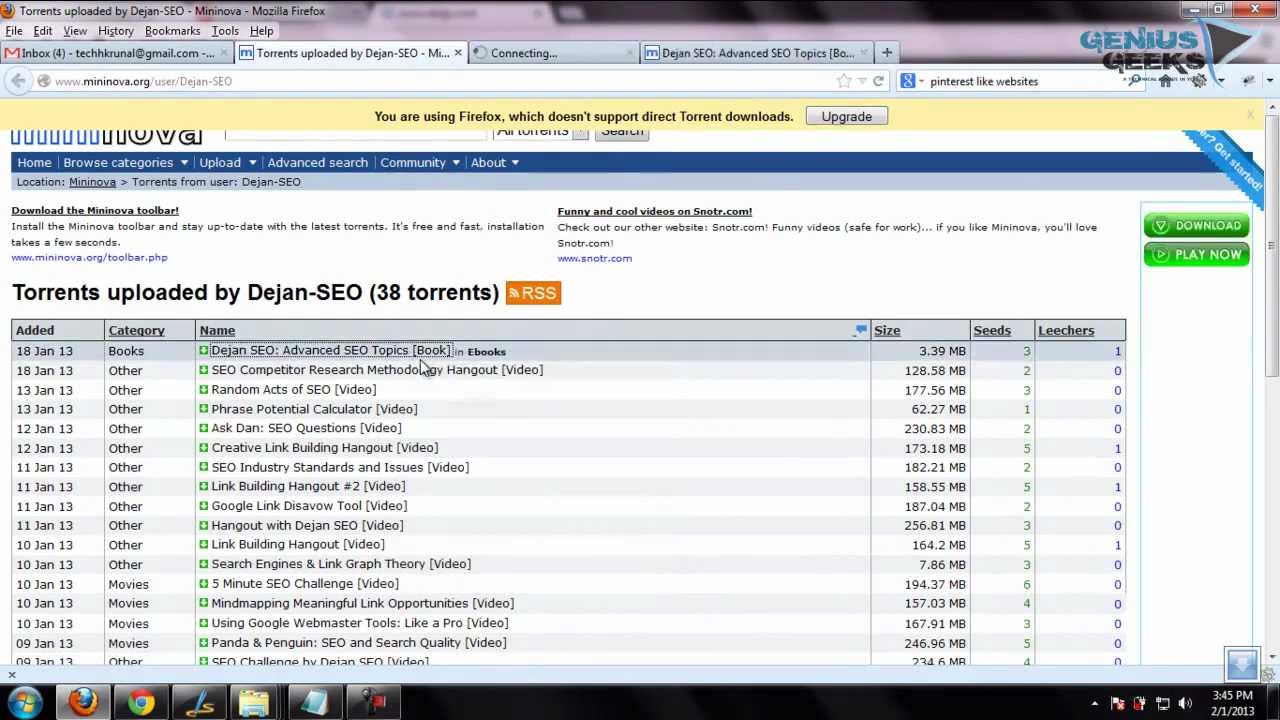1280x720 pixels.
Task: Open the History menu
Action: tap(116, 31)
